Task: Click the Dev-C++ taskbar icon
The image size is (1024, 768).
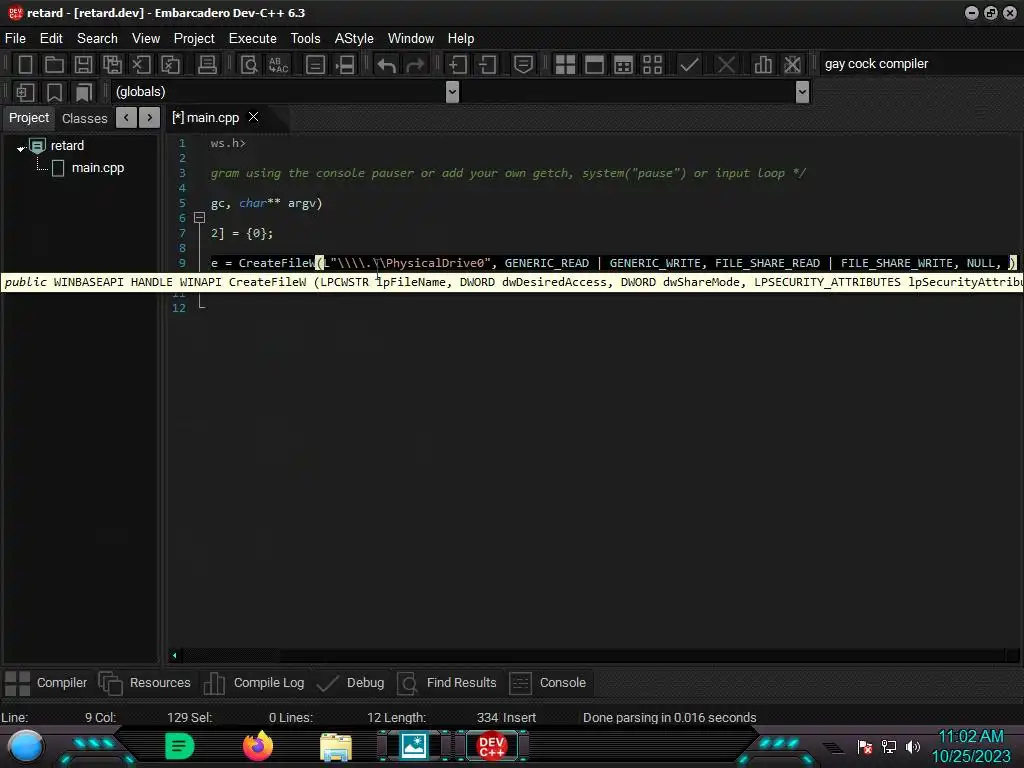Action: pos(492,746)
